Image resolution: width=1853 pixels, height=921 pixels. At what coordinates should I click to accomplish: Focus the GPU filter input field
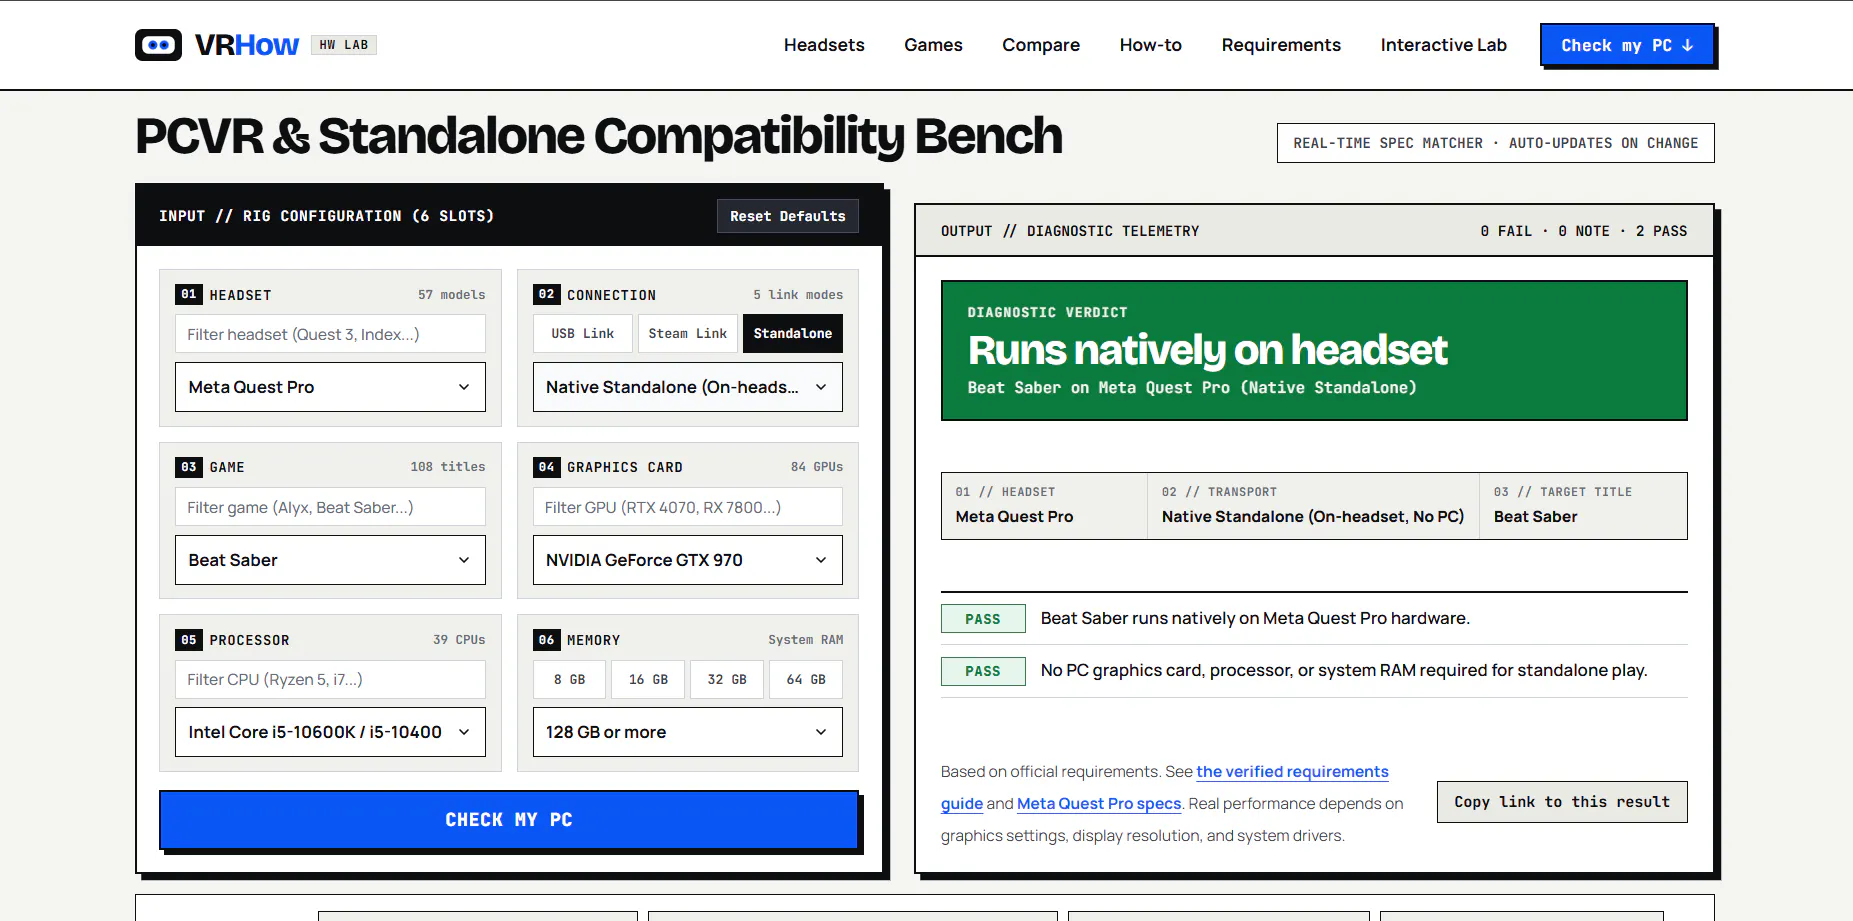(x=688, y=507)
